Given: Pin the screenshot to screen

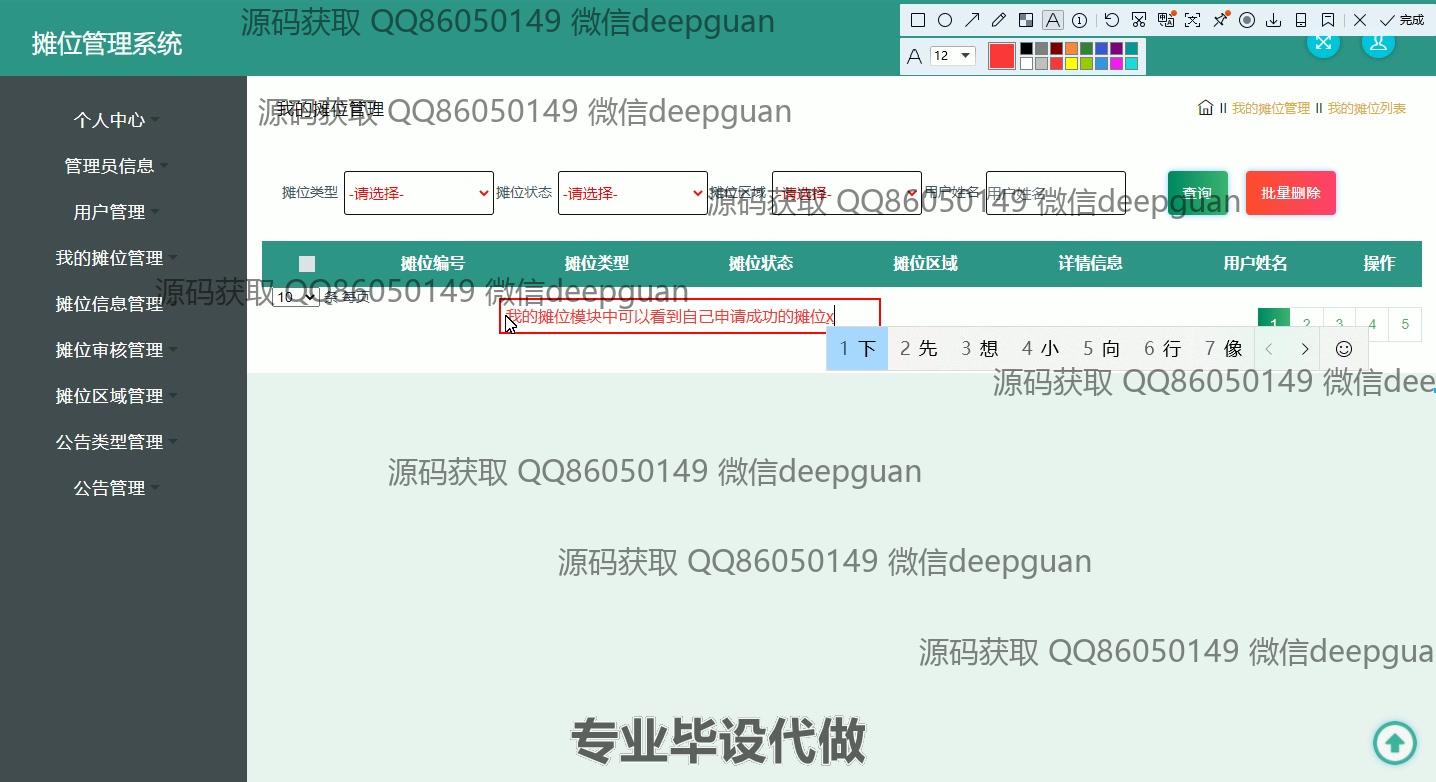Looking at the screenshot, I should [x=1220, y=20].
